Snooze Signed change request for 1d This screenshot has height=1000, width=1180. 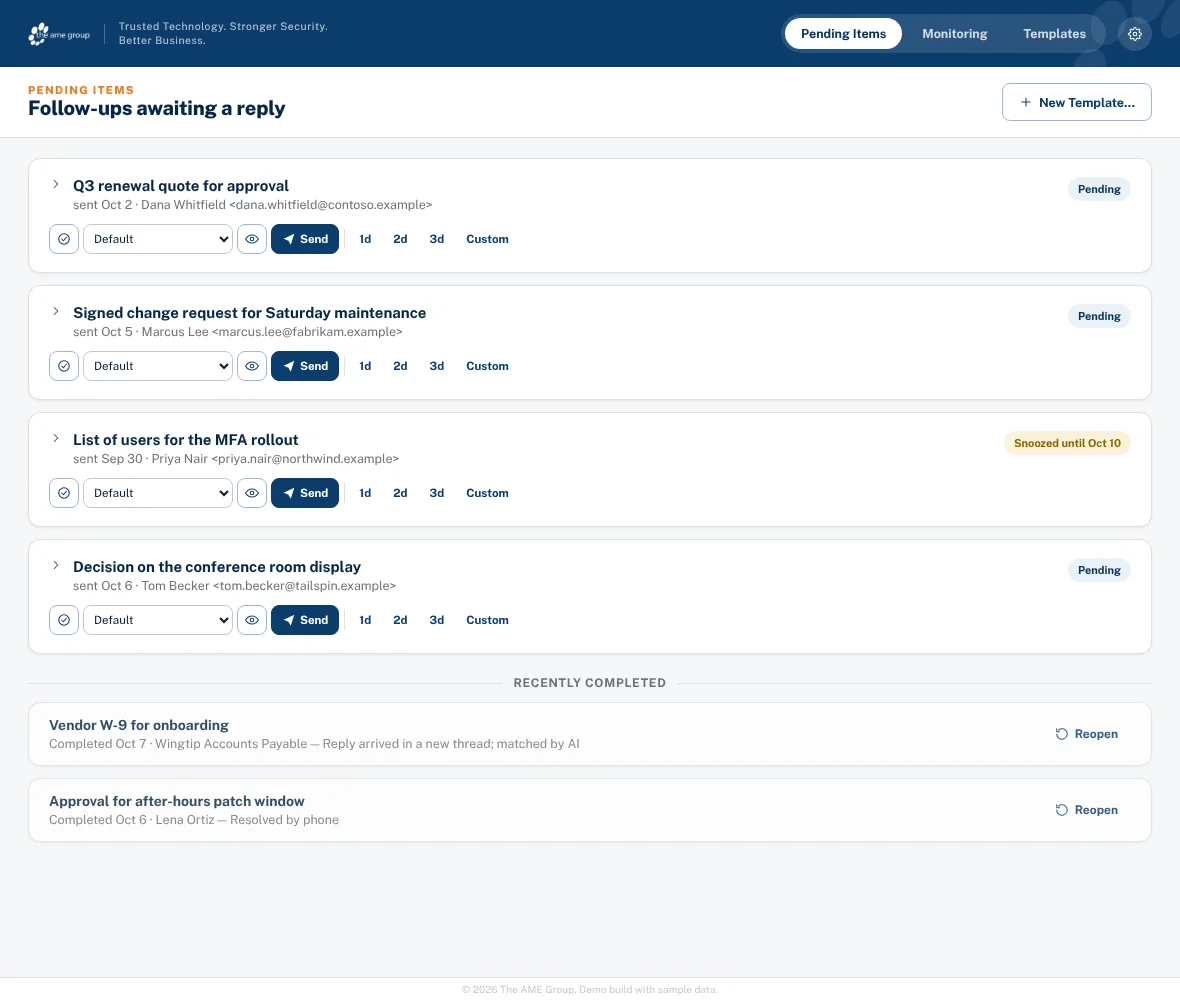[365, 366]
